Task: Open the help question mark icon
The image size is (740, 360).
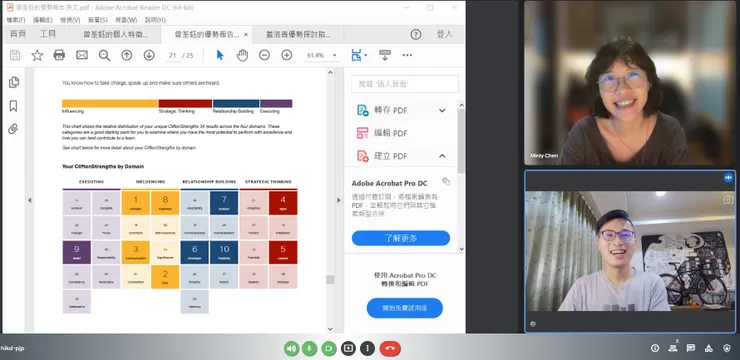Action: (416, 34)
